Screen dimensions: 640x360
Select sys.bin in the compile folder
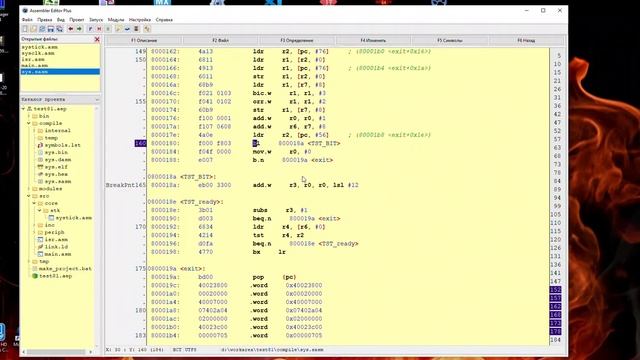tap(56, 152)
